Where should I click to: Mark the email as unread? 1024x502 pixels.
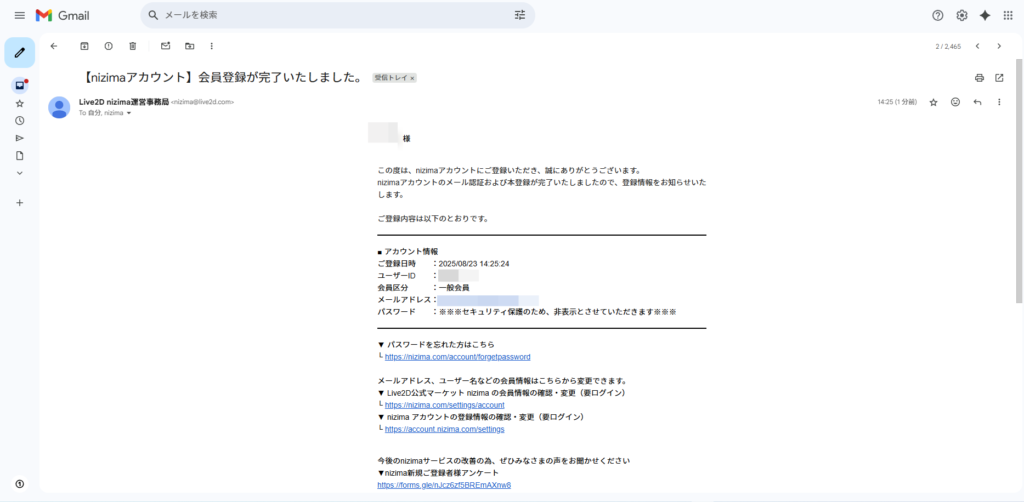(x=165, y=46)
